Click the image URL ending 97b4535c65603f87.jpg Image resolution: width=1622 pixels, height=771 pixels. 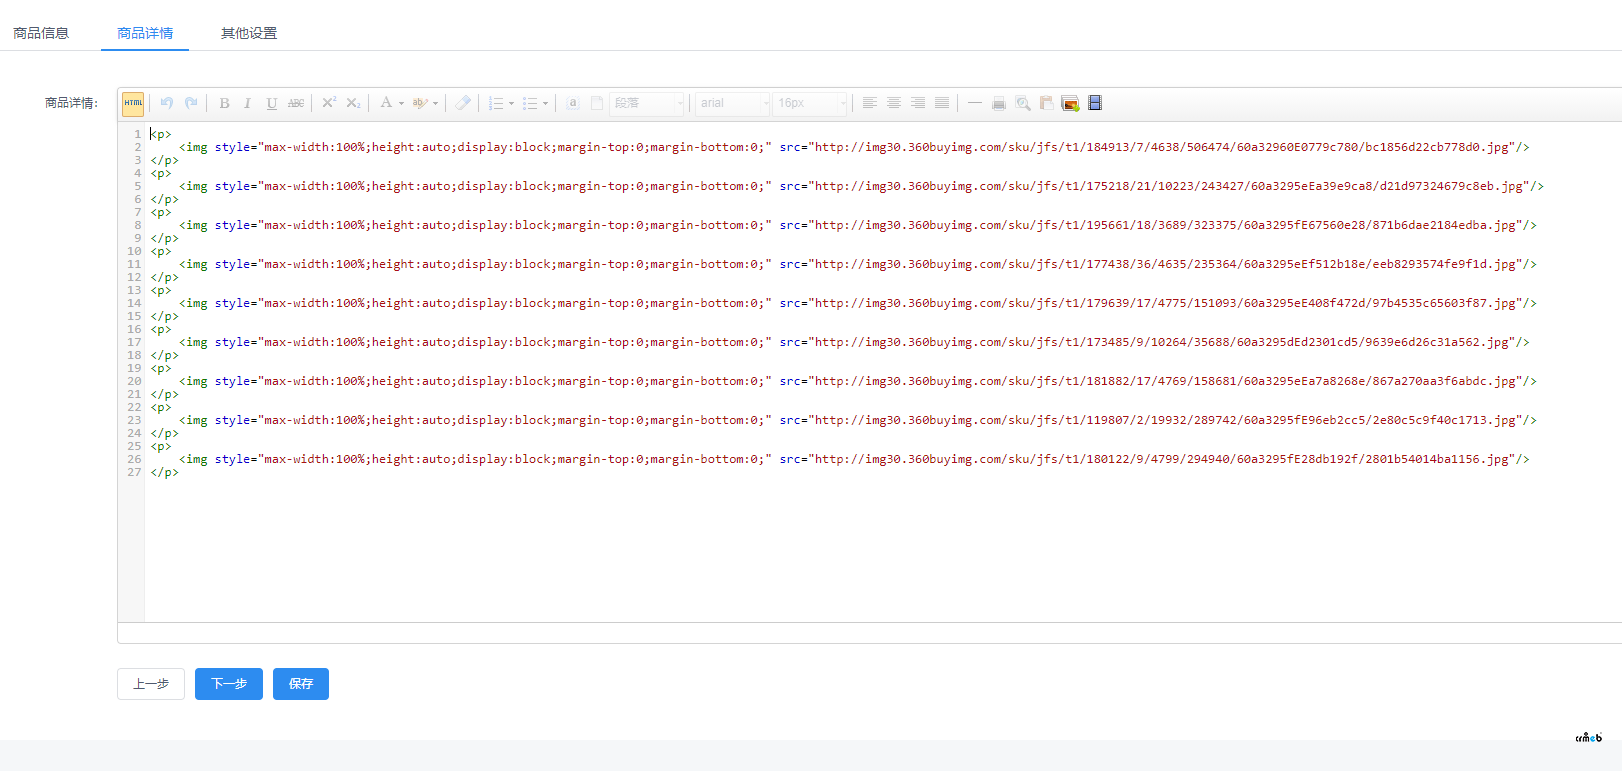click(x=1168, y=303)
